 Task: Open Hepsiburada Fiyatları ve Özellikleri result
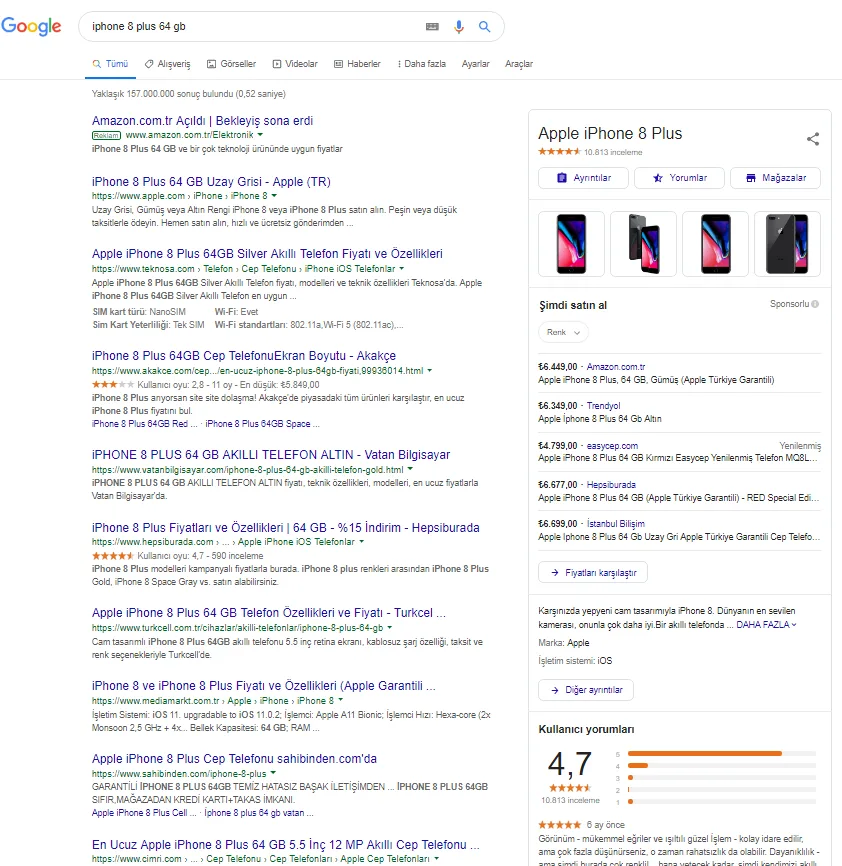point(285,527)
